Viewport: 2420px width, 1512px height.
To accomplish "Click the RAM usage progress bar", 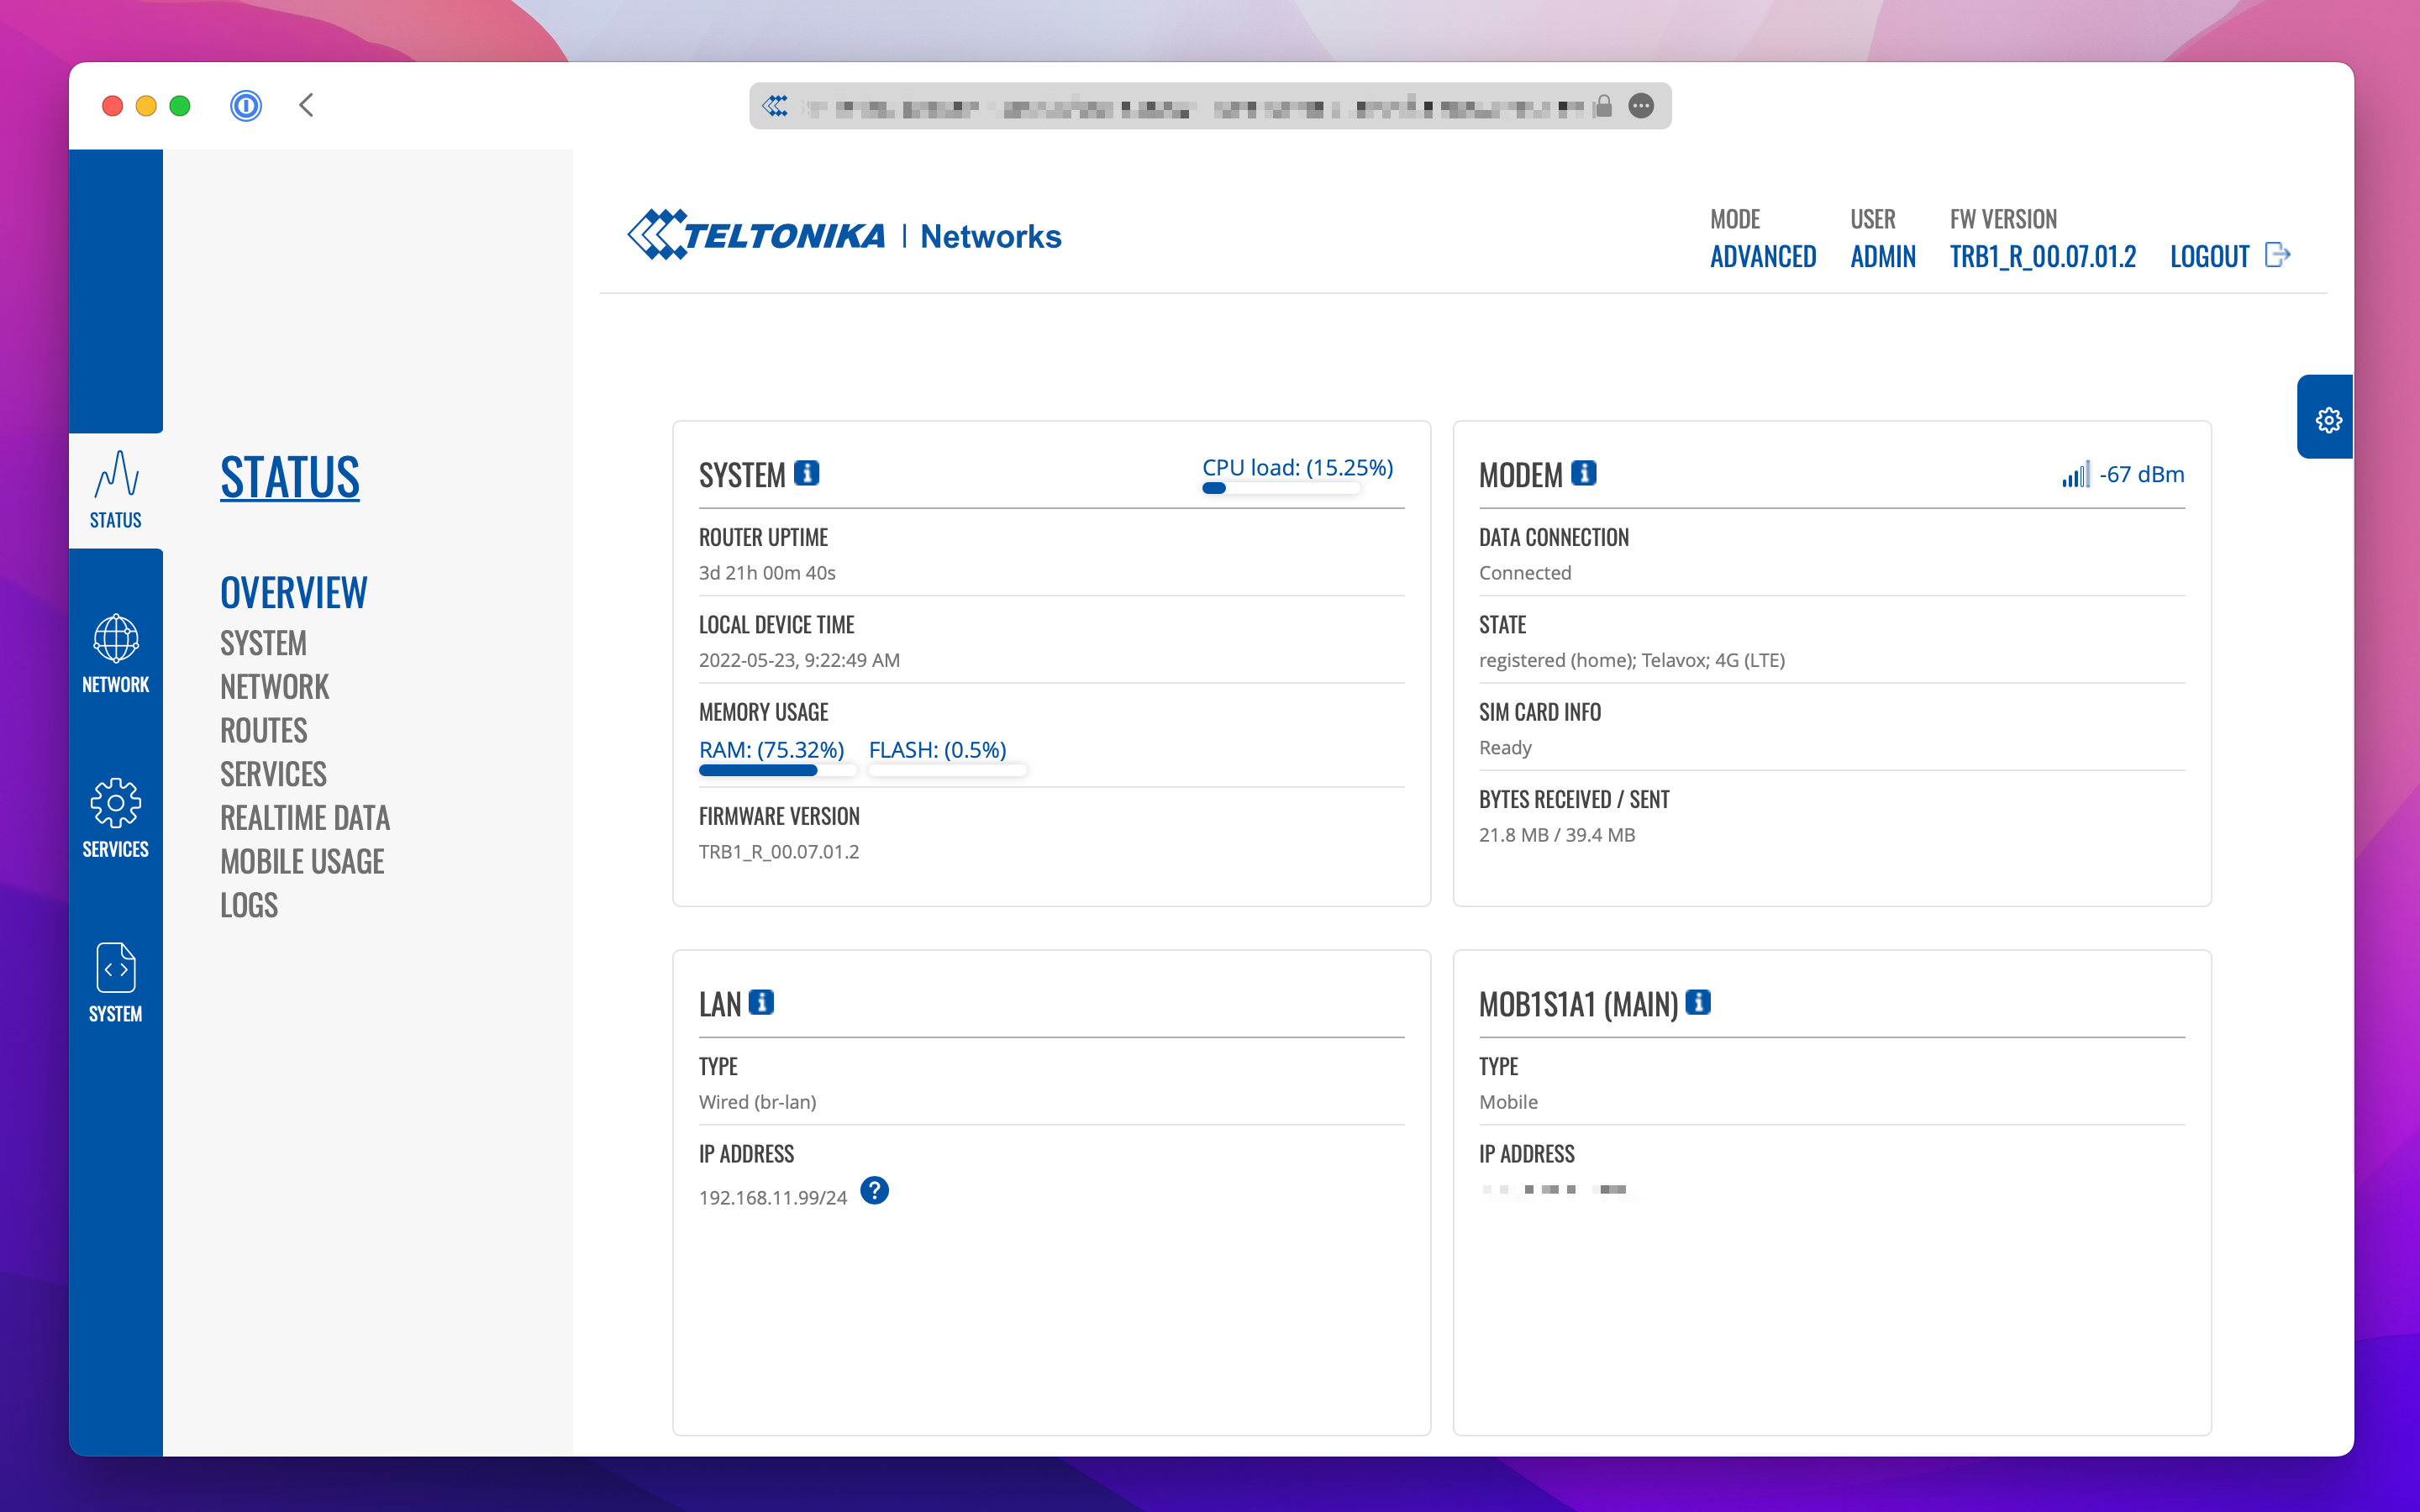I will [x=776, y=770].
